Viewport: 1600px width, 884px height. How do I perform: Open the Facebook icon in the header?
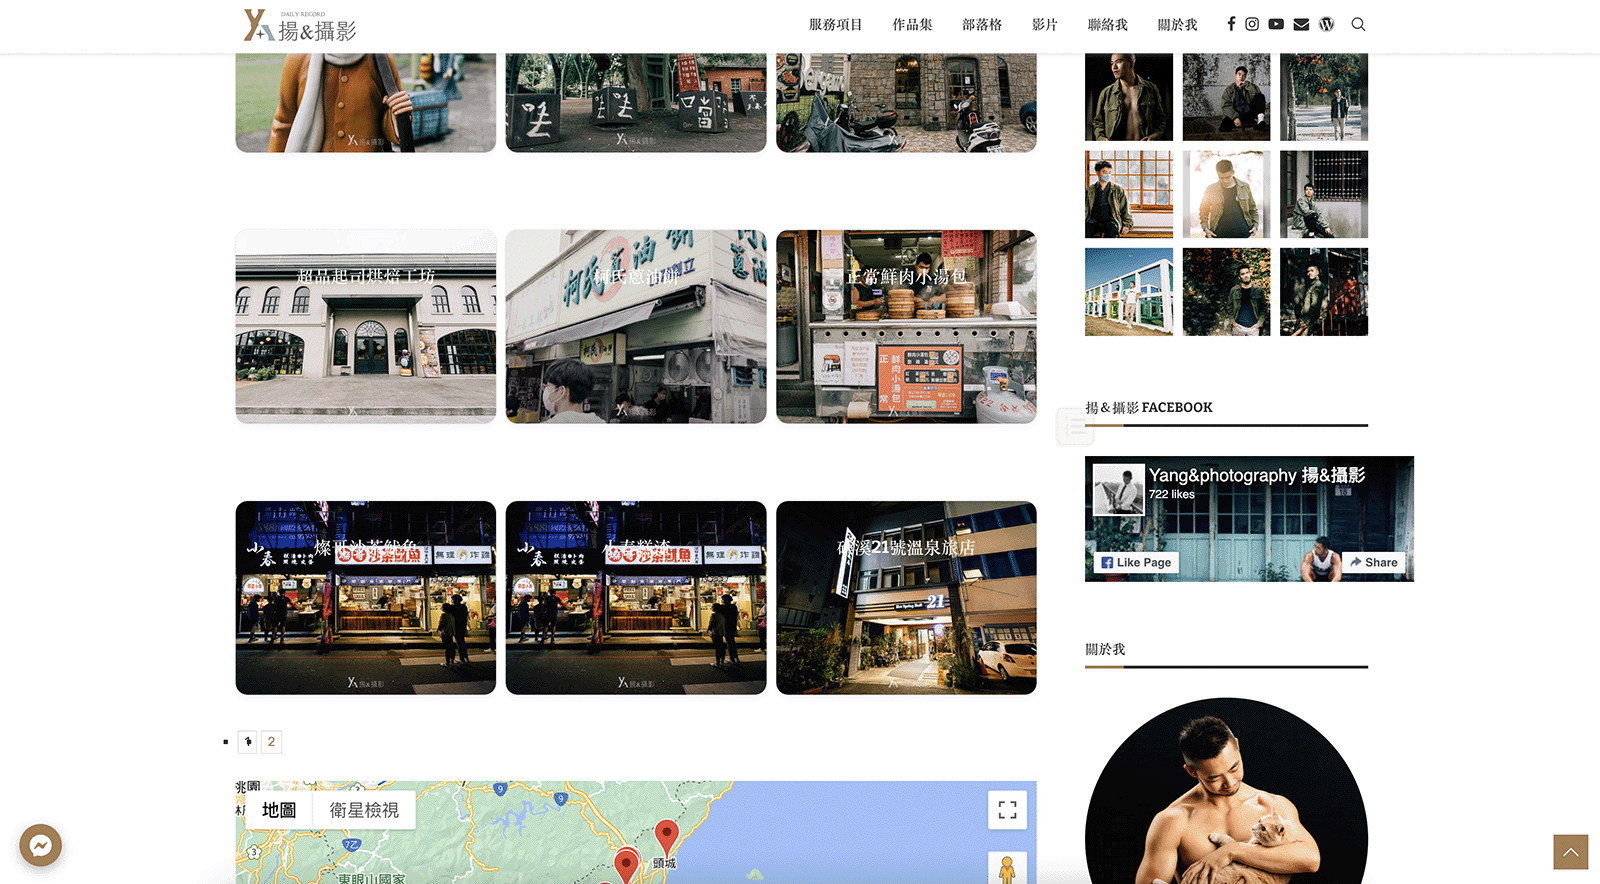[1231, 24]
